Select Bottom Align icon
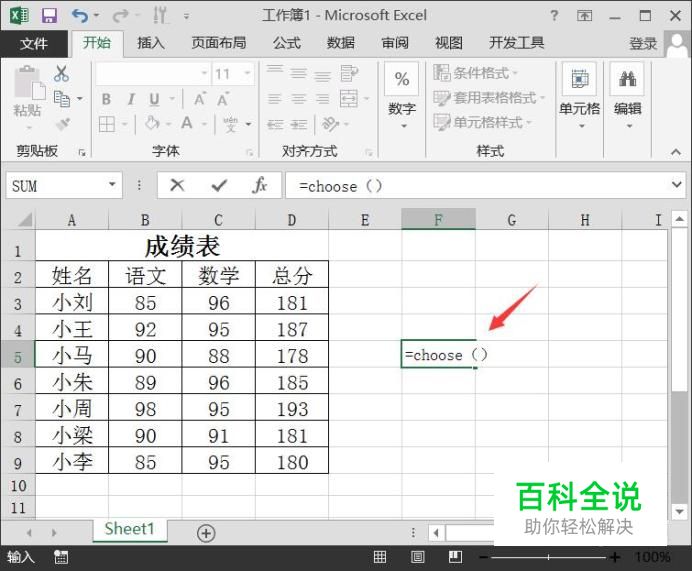 323,75
